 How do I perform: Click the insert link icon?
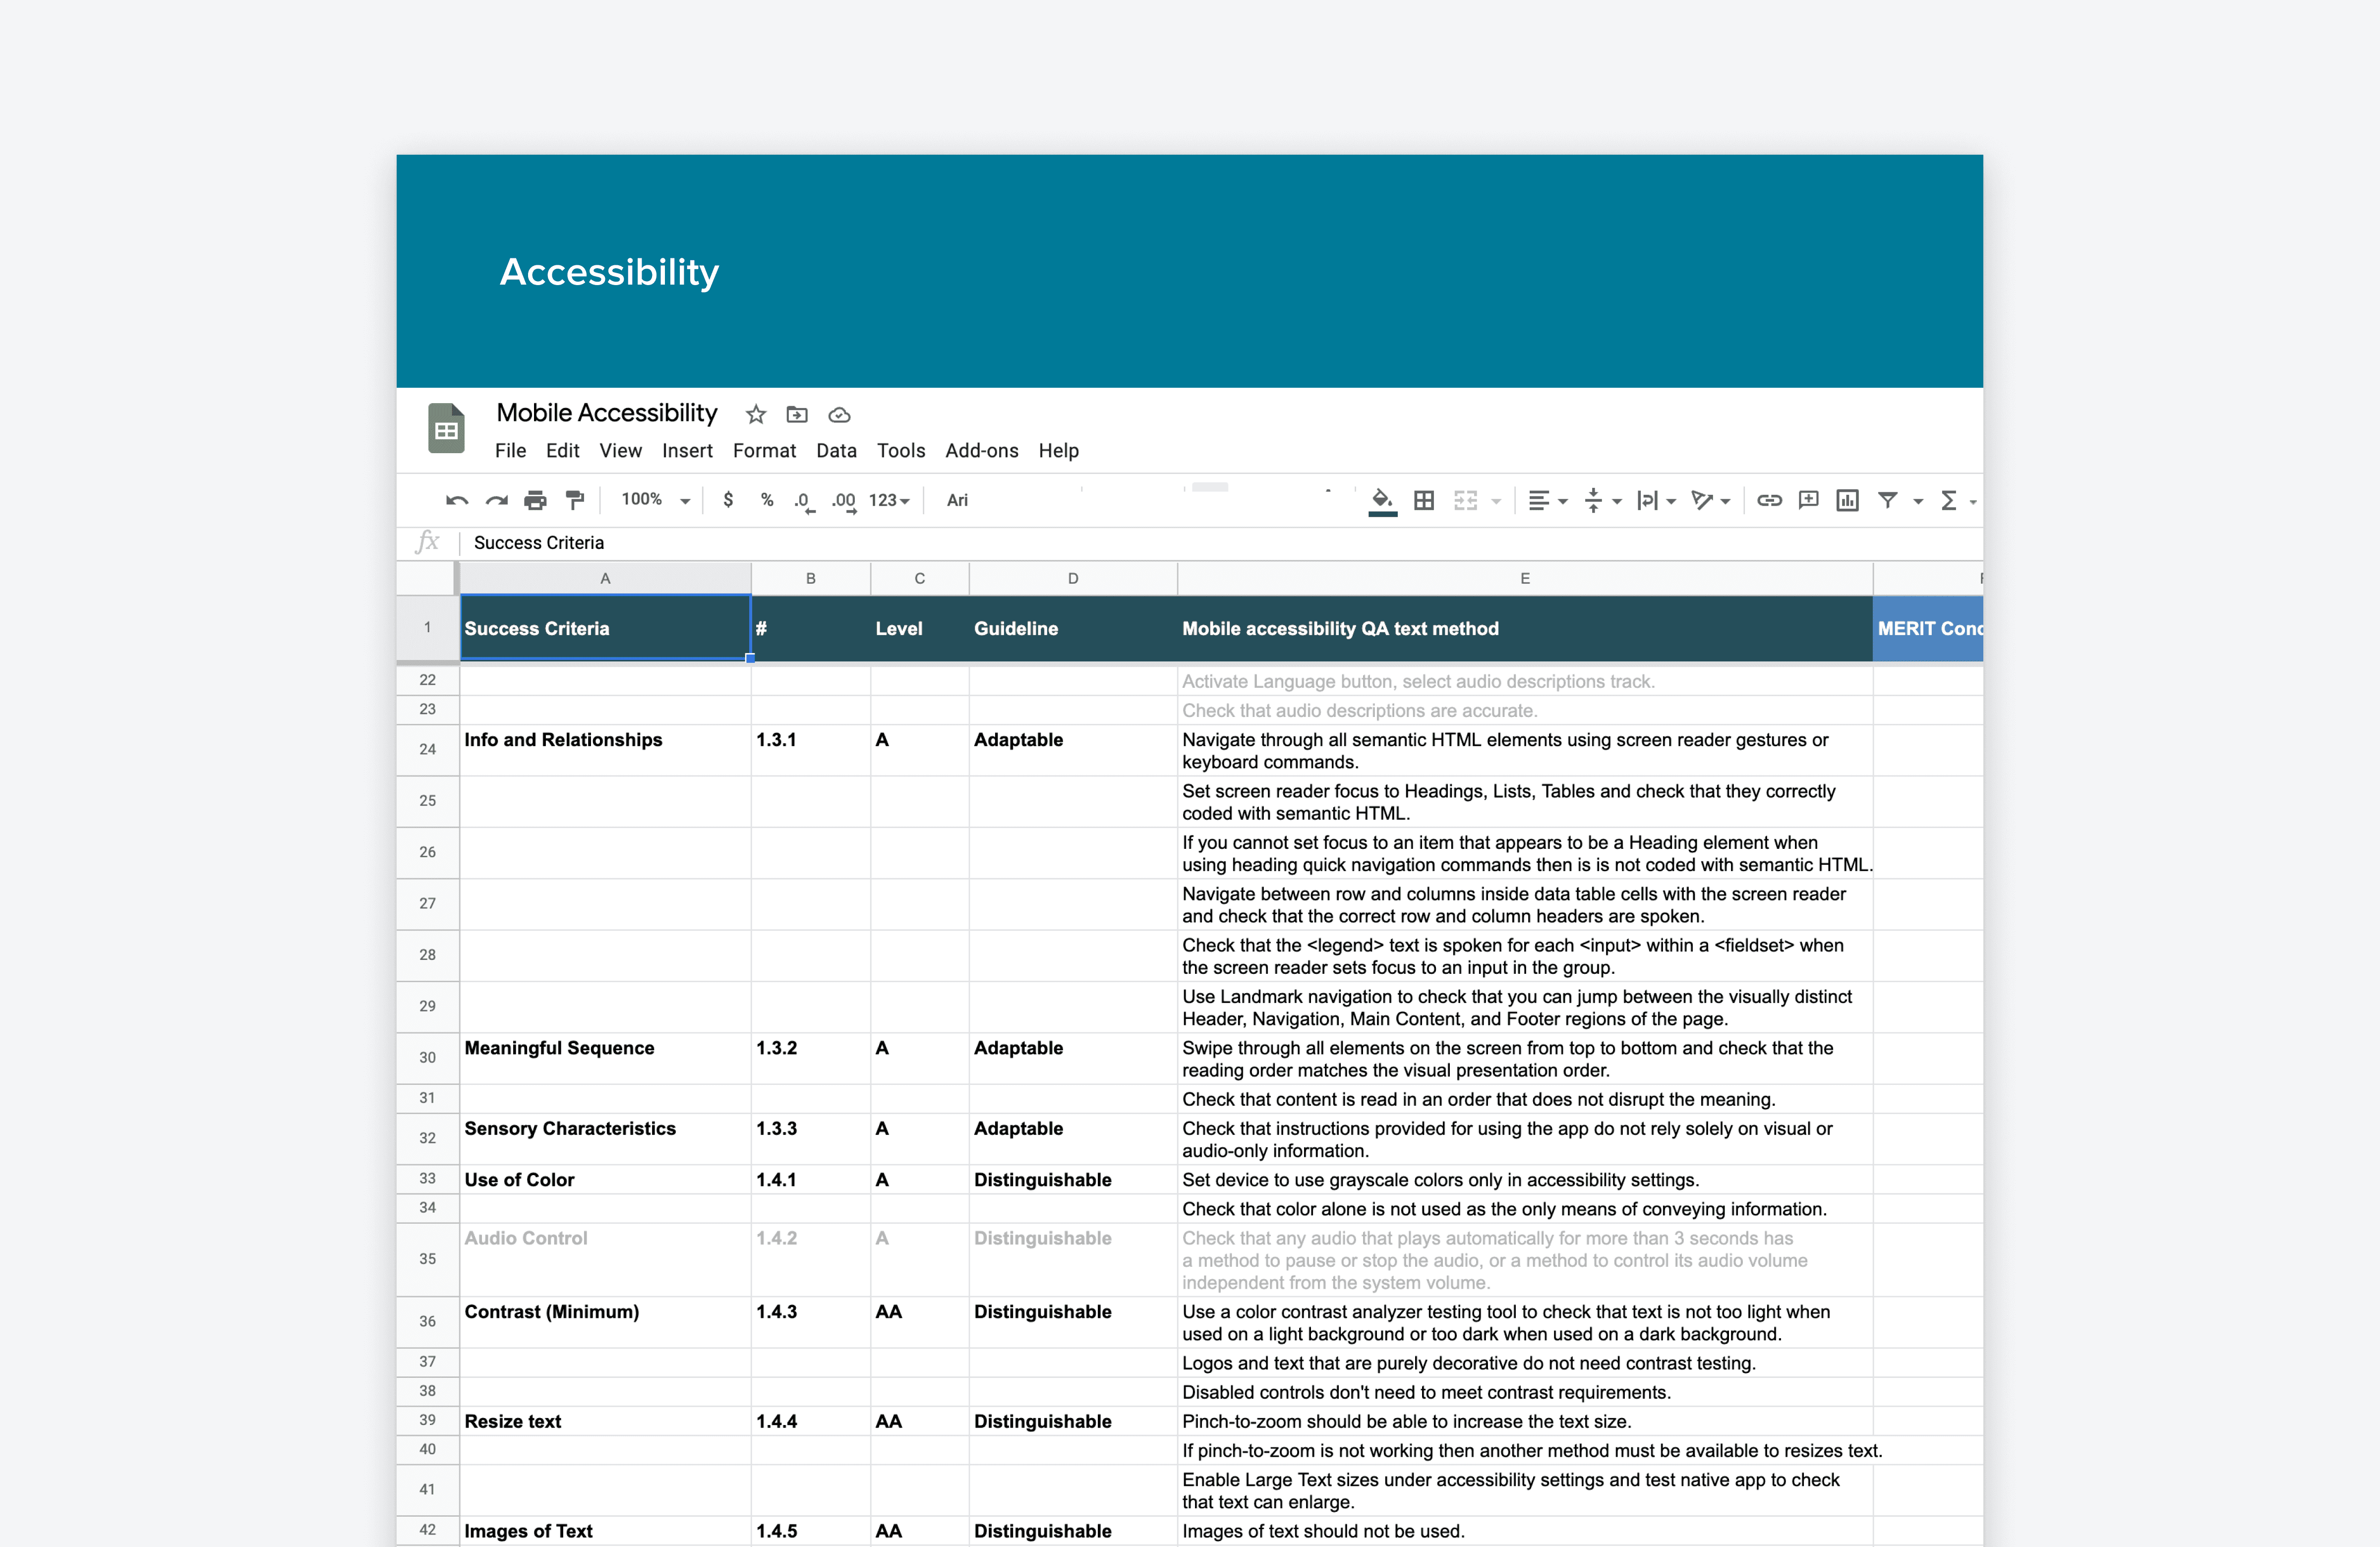tap(1768, 500)
